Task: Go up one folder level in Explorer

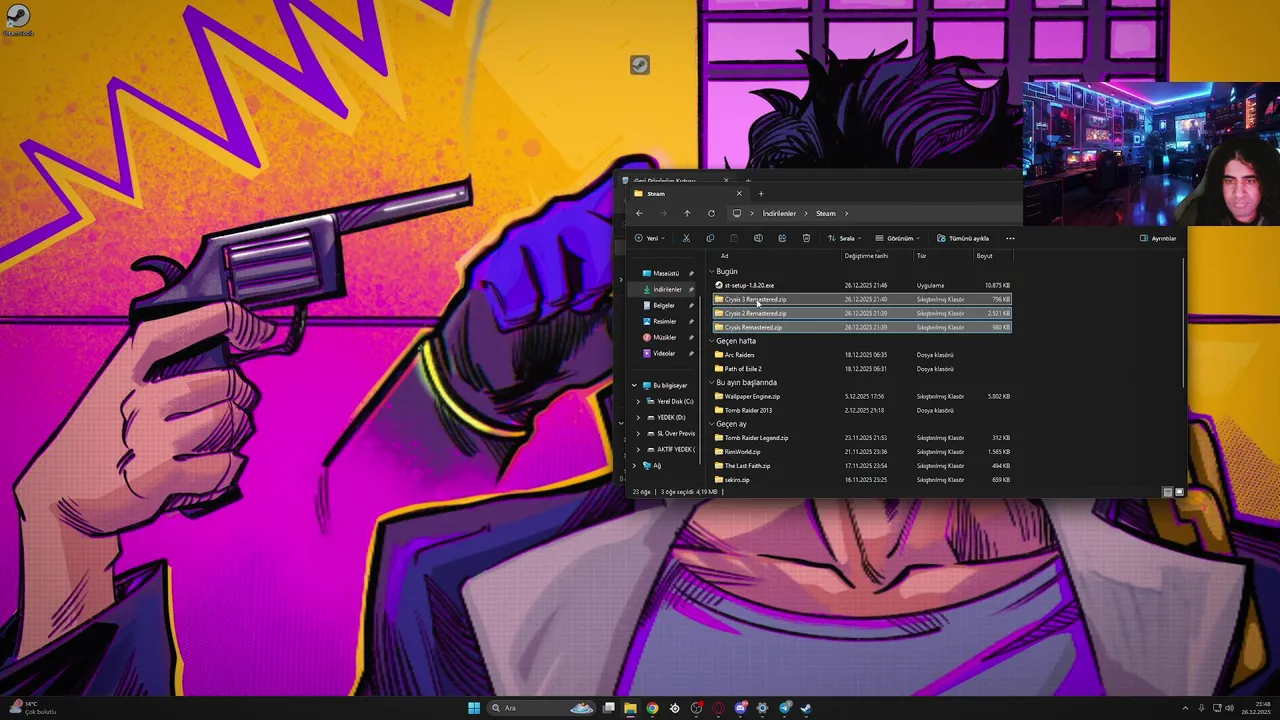Action: click(x=687, y=213)
